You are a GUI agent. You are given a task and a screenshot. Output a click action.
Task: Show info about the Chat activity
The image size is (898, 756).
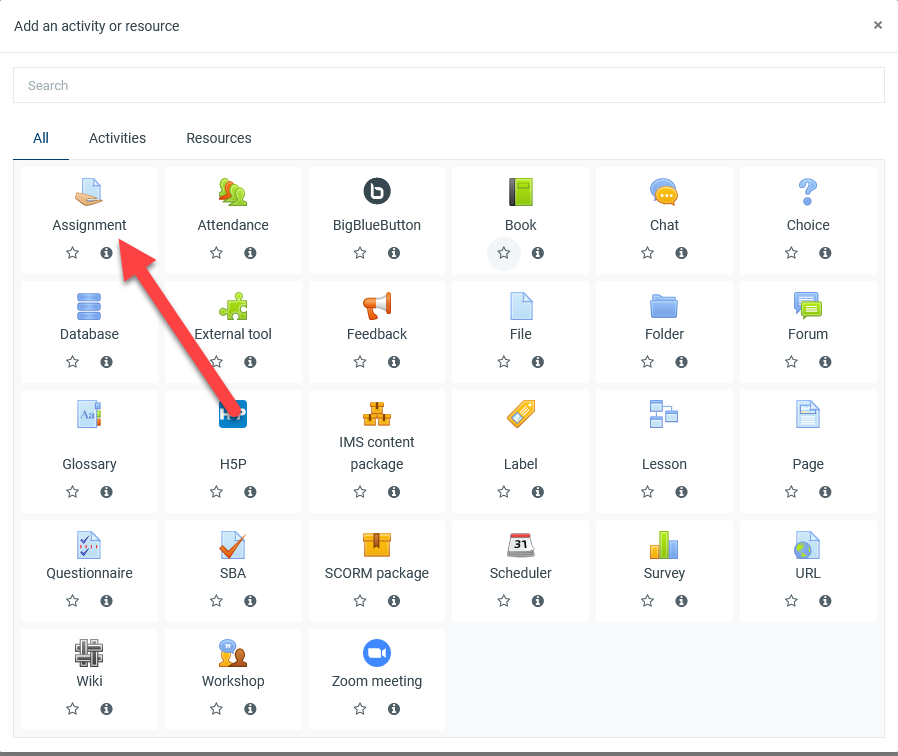681,253
